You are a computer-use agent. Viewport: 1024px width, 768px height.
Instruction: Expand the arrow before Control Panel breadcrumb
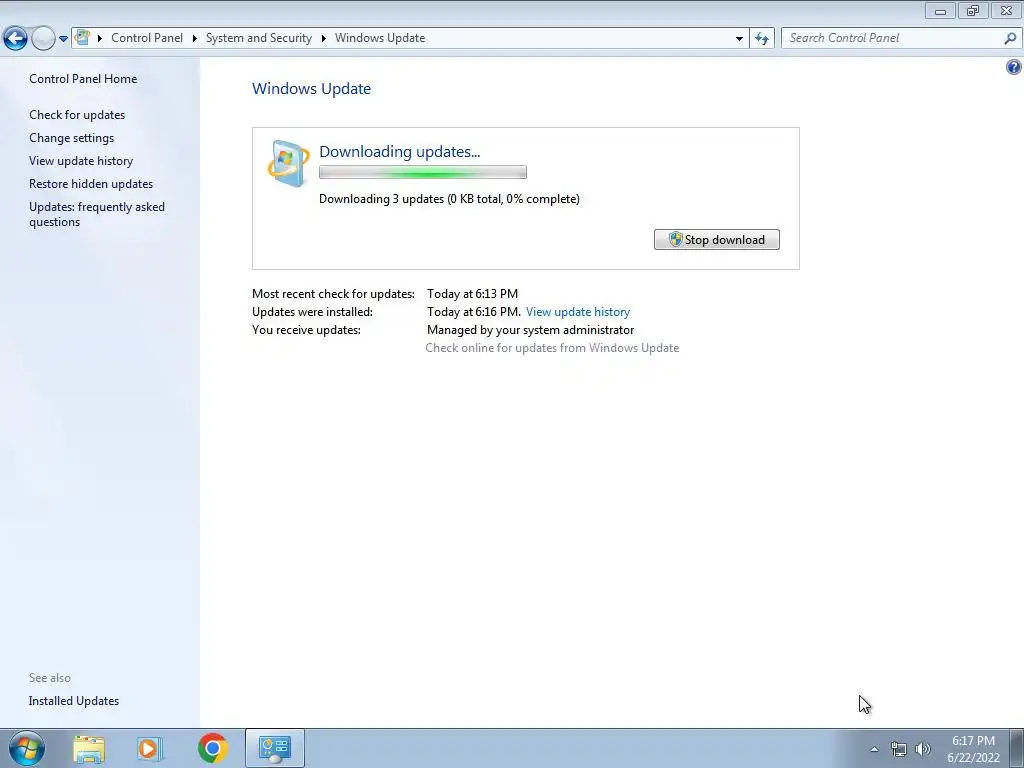pyautogui.click(x=100, y=38)
